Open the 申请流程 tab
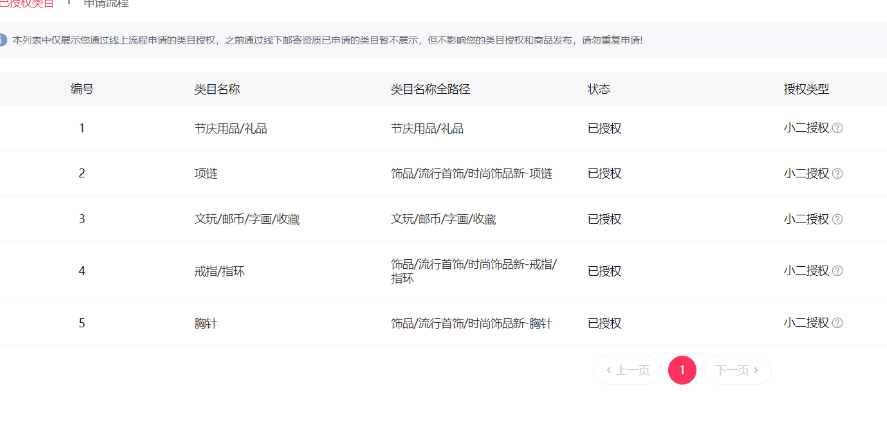The height and width of the screenshot is (423, 887). click(x=106, y=3)
